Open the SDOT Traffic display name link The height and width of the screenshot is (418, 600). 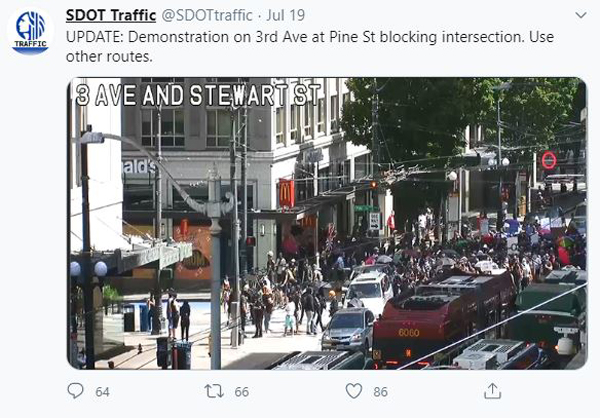click(111, 15)
